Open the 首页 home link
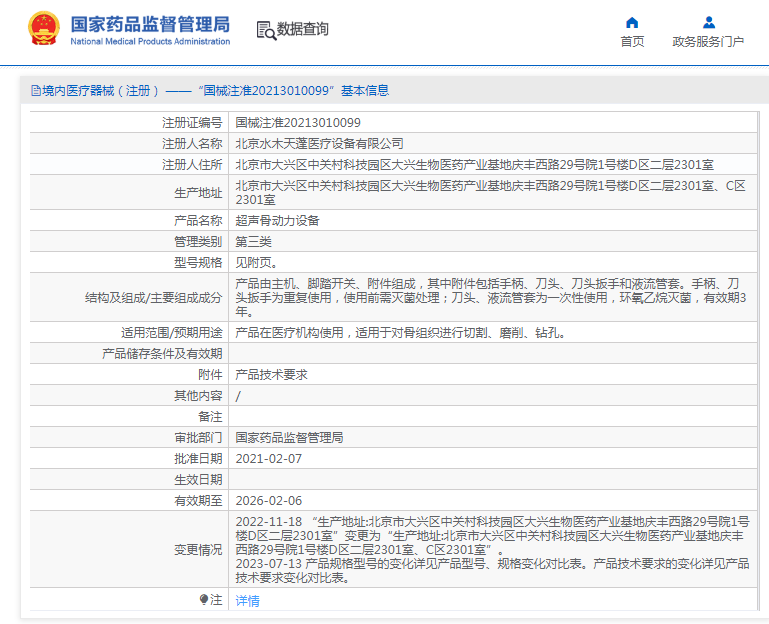This screenshot has height=624, width=769. [632, 42]
